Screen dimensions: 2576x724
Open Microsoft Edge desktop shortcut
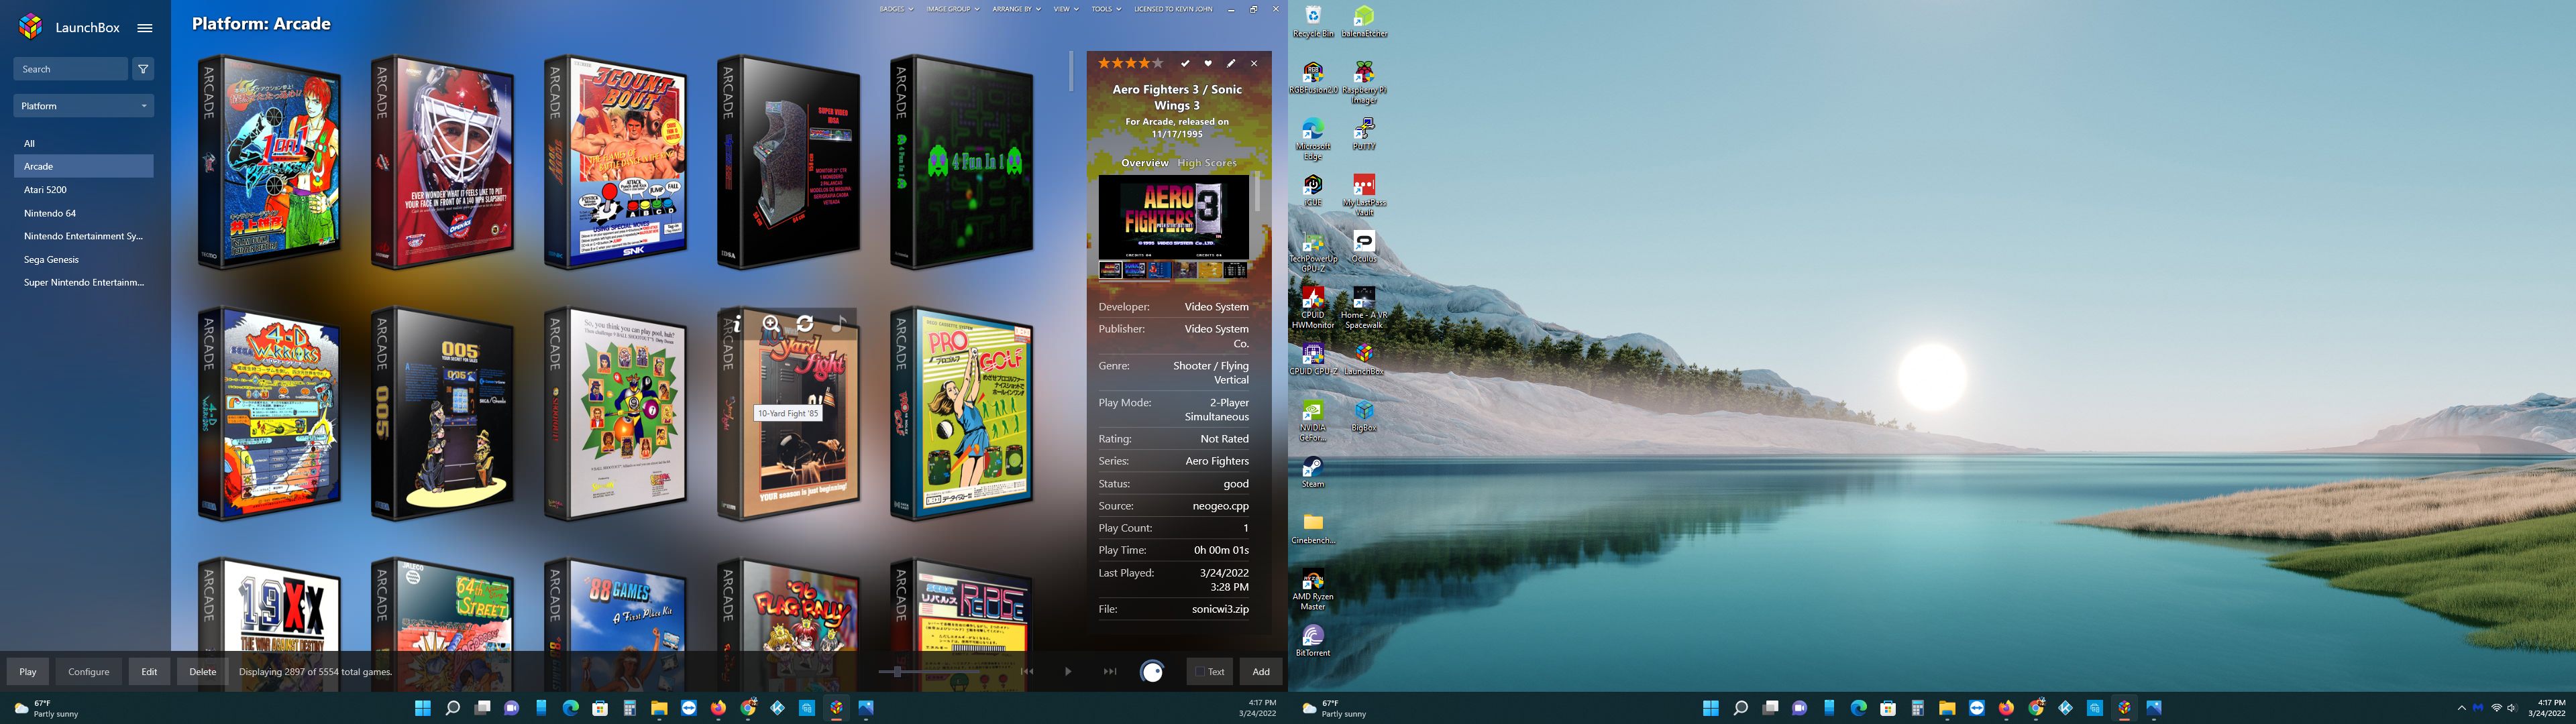[x=1313, y=138]
